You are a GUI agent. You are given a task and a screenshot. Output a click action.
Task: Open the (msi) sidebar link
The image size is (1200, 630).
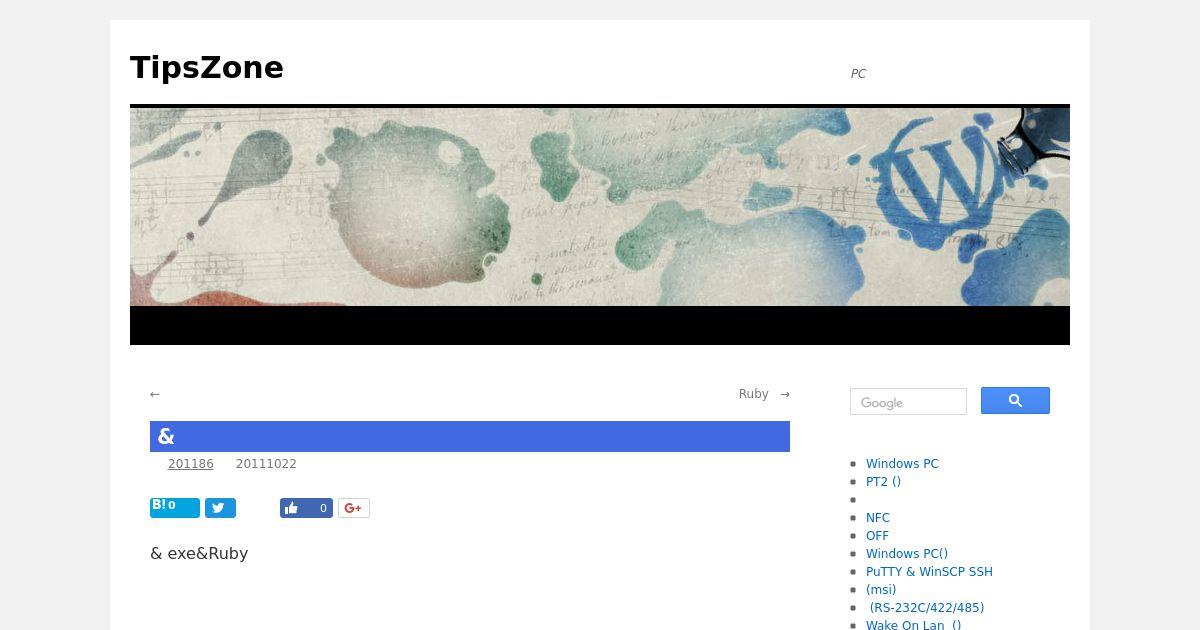881,590
